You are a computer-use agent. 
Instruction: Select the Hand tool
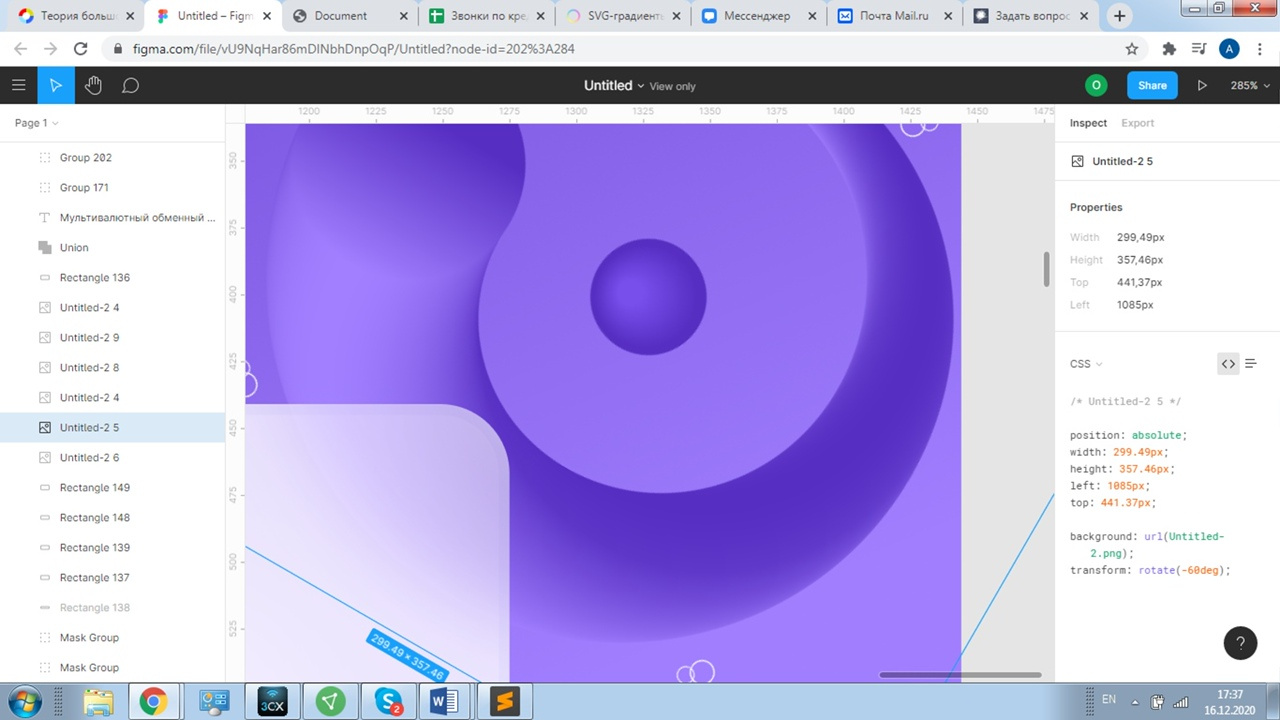[93, 86]
